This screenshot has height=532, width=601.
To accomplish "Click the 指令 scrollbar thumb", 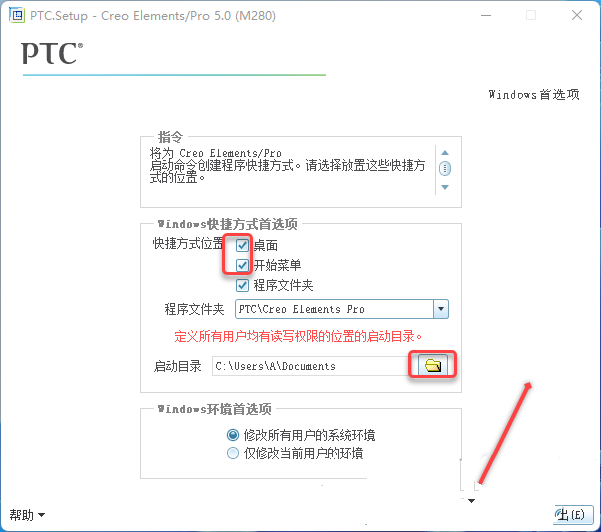I will coord(445,168).
